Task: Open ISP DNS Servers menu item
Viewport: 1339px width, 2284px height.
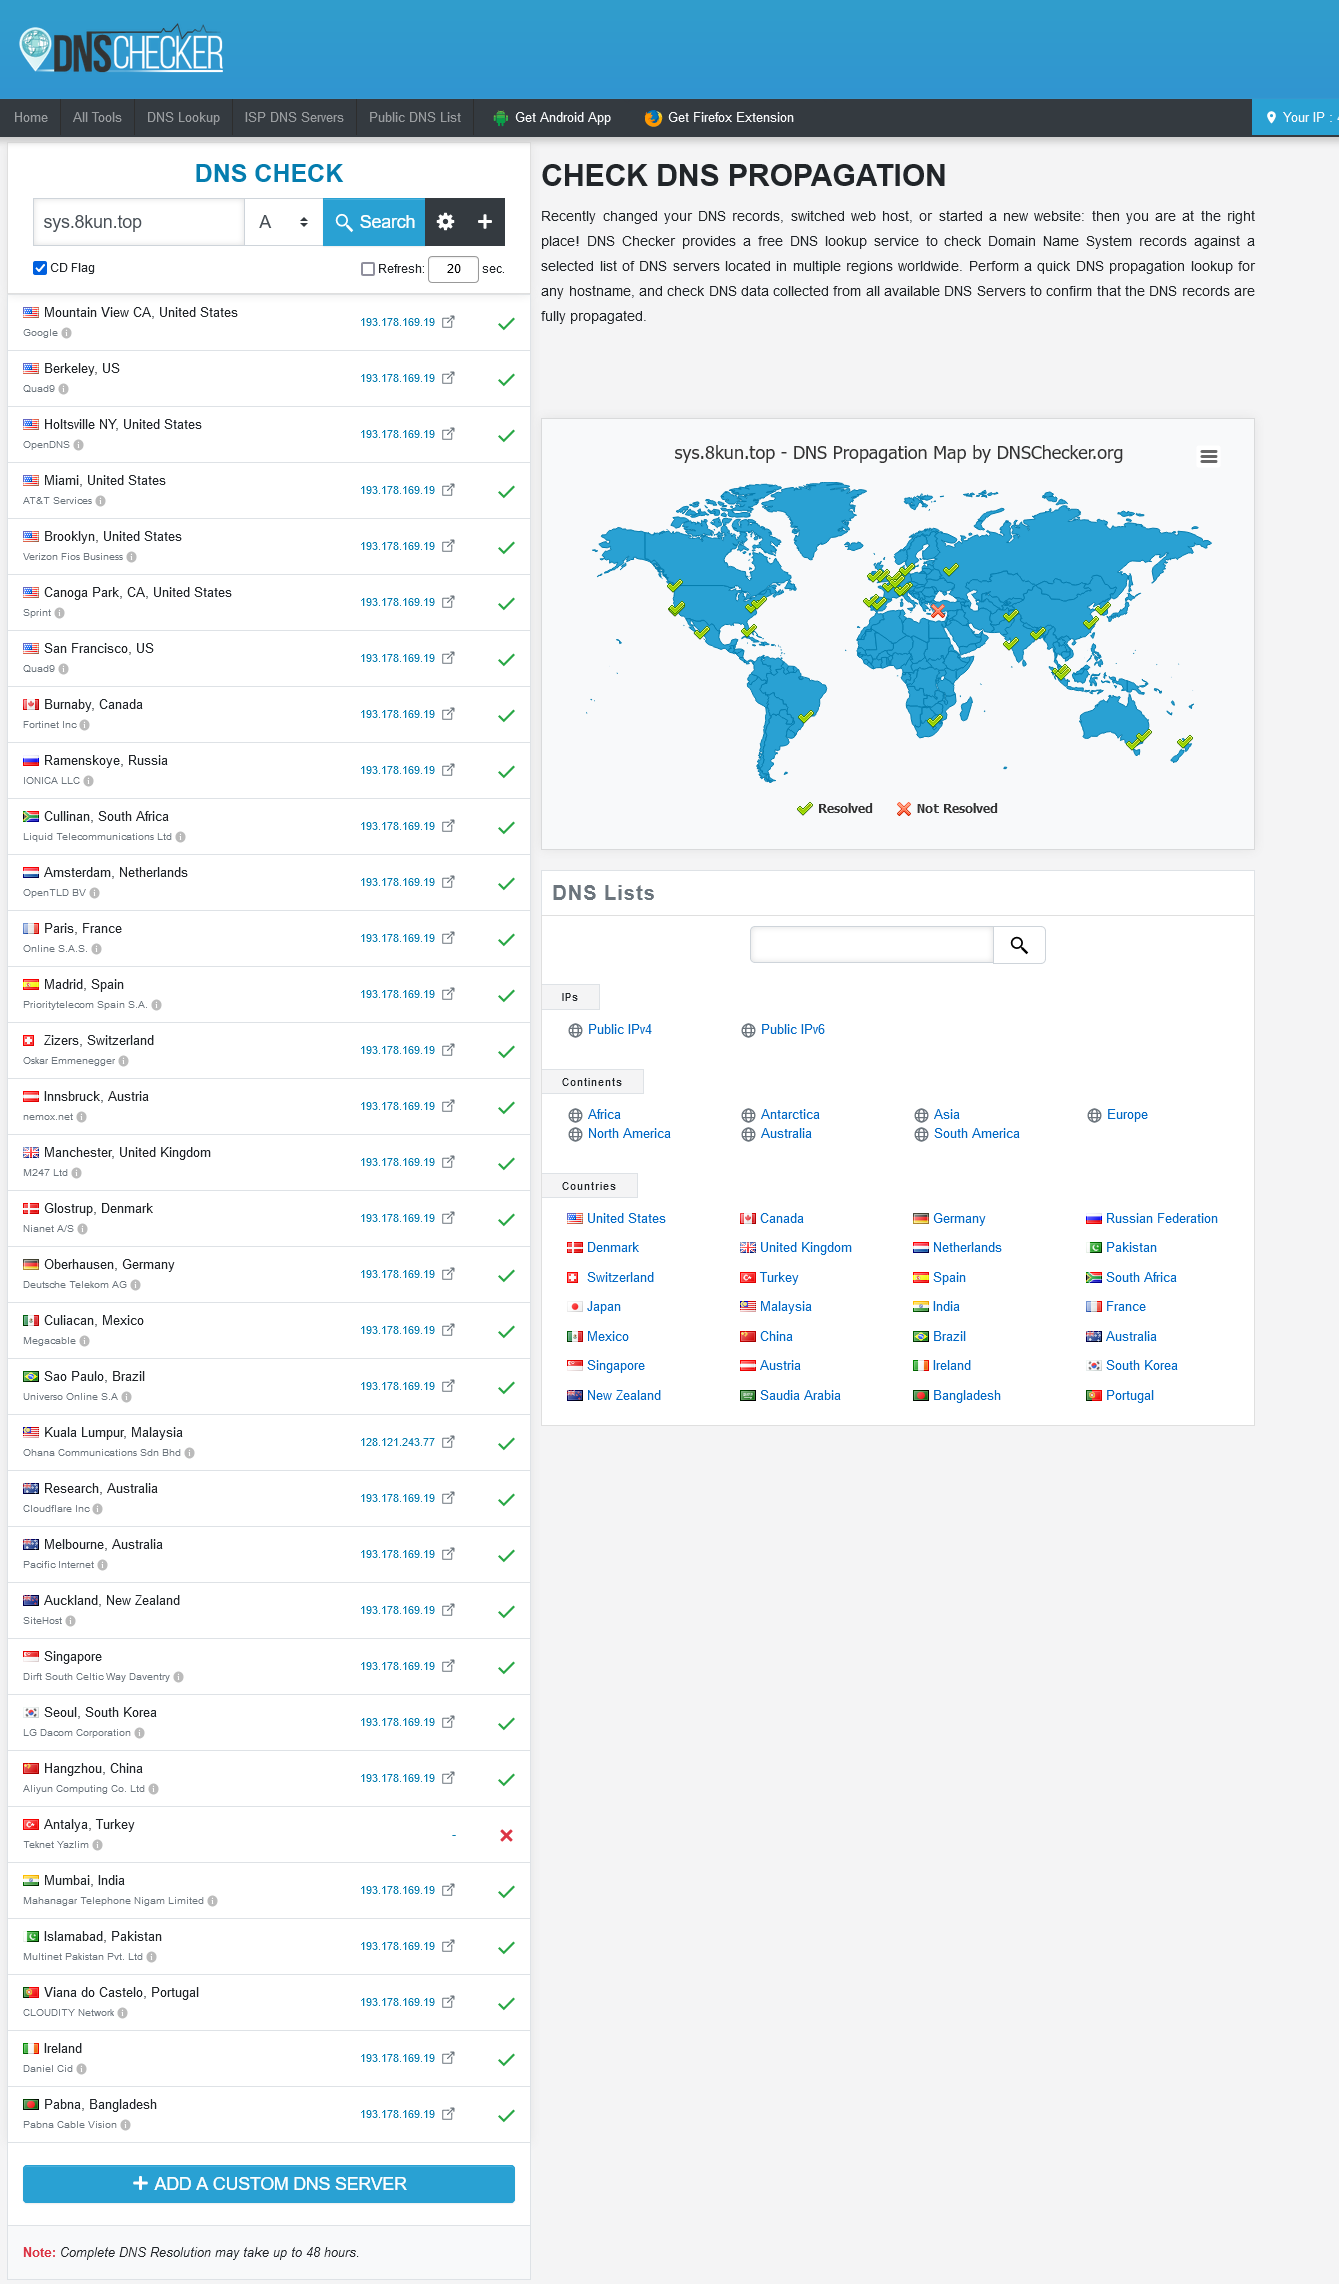Action: 294,117
